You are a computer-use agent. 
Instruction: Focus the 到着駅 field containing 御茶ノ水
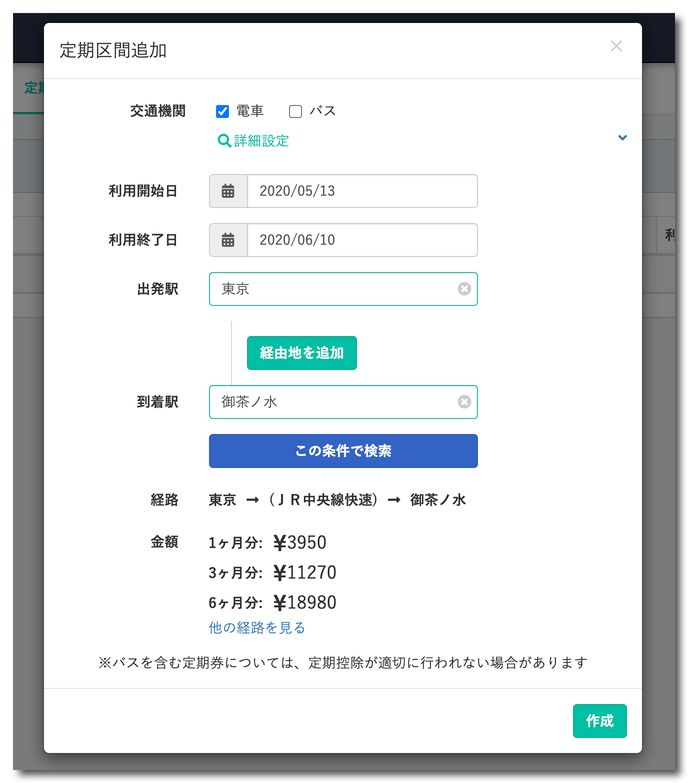tap(343, 402)
